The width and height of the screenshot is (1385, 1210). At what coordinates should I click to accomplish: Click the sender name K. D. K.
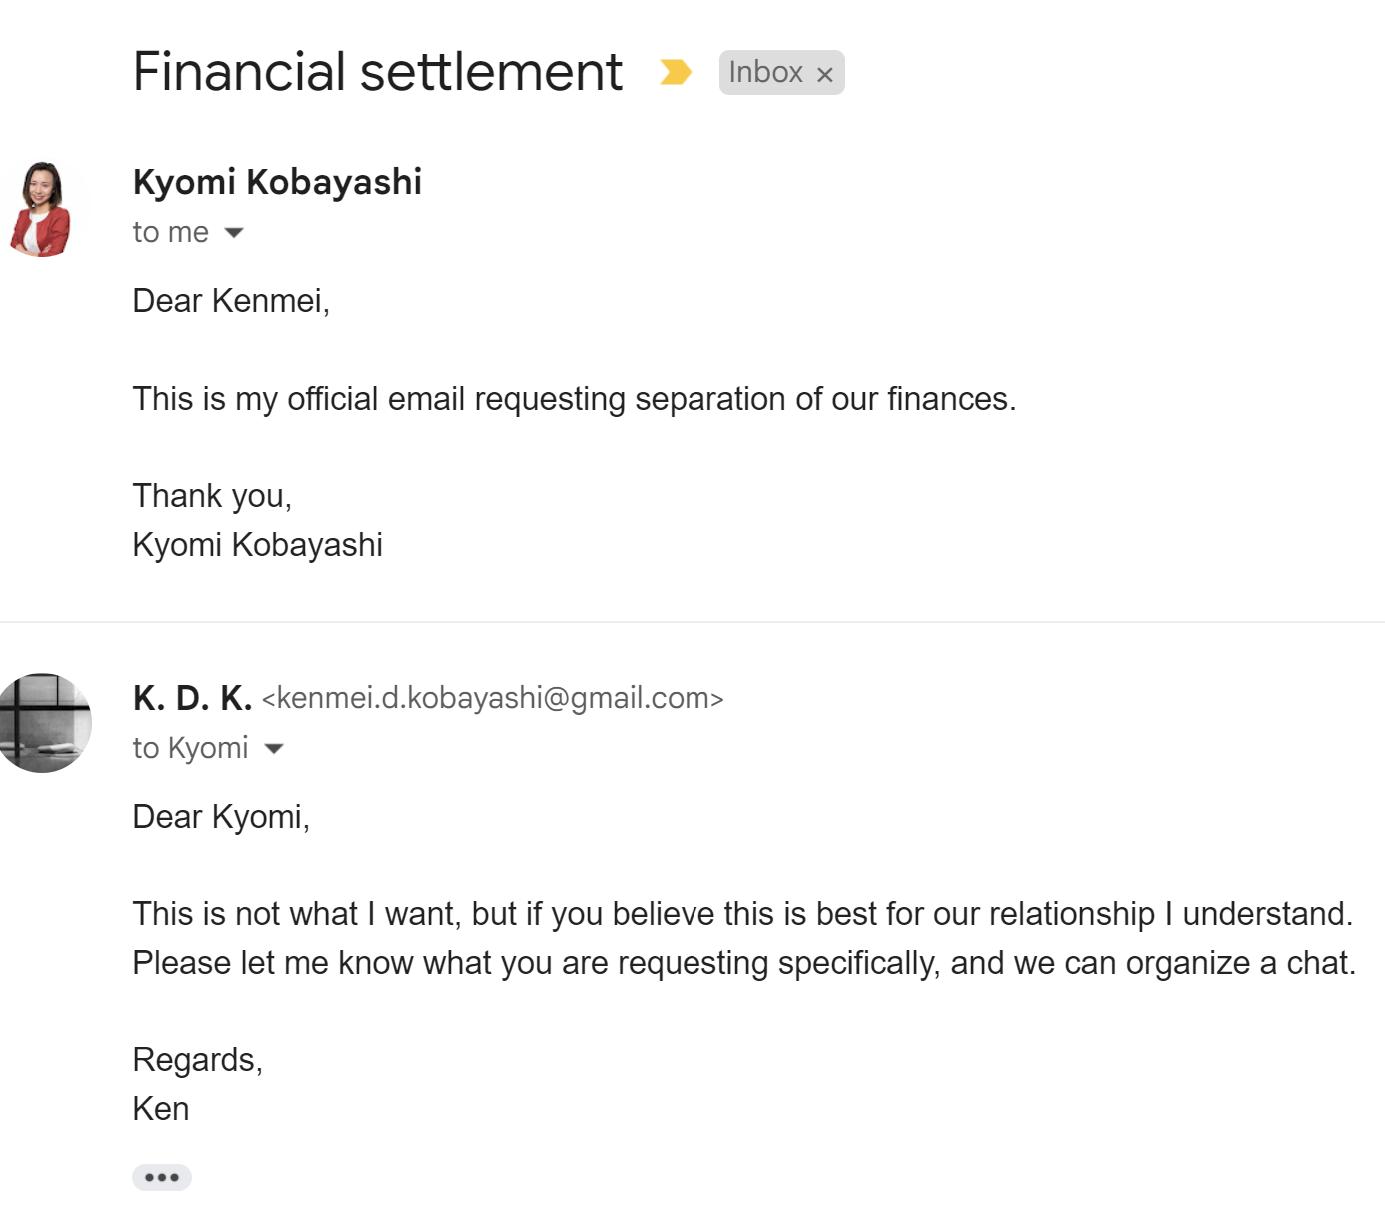click(192, 698)
